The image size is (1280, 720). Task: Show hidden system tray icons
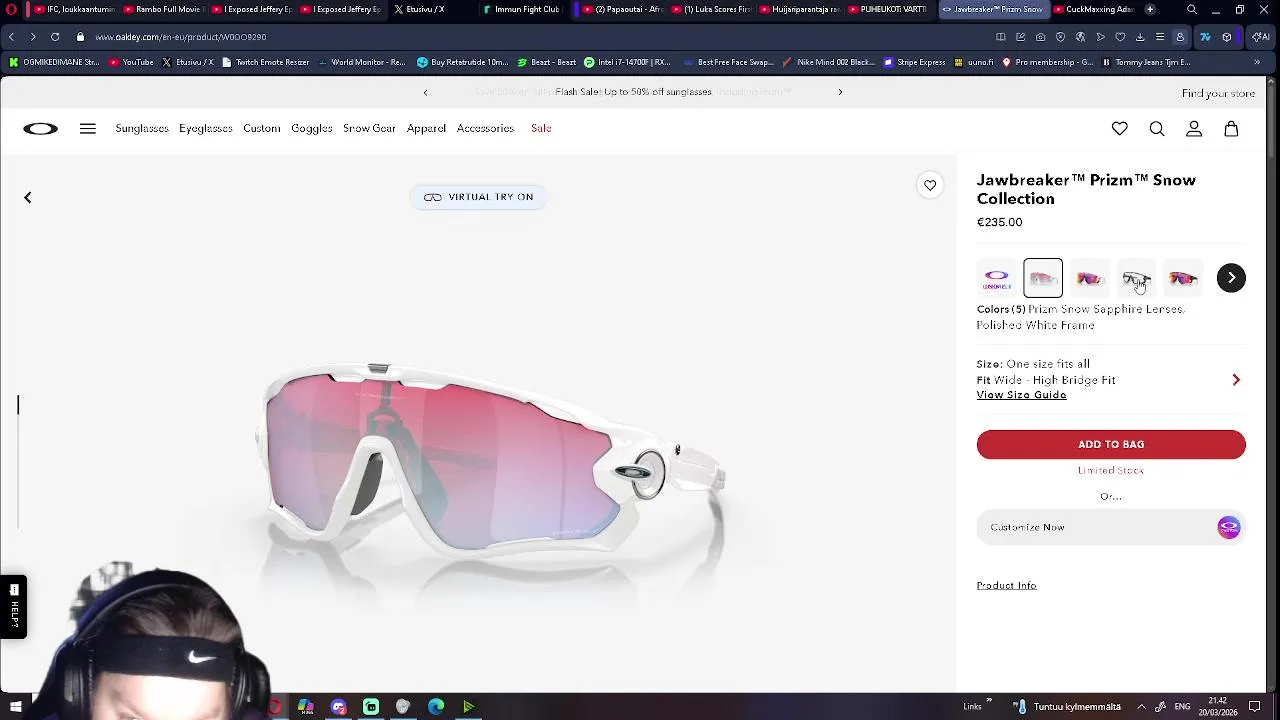pyautogui.click(x=1141, y=706)
